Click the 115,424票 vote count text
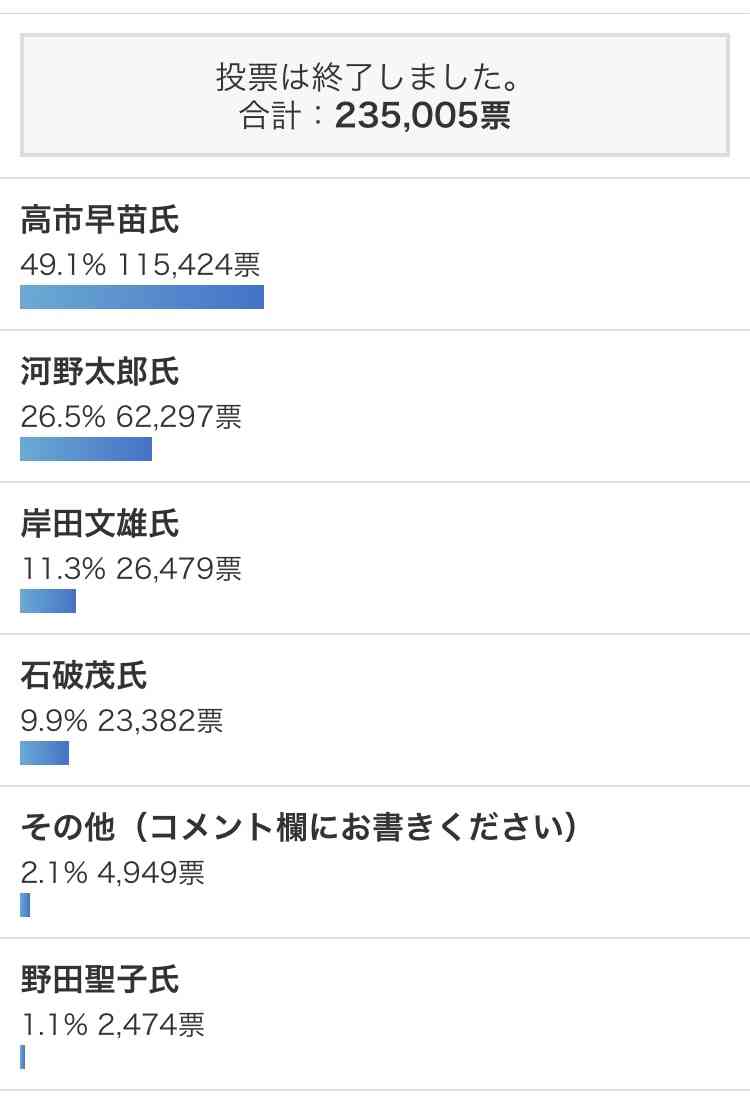Screen dimensions: 750x1098 (189, 265)
